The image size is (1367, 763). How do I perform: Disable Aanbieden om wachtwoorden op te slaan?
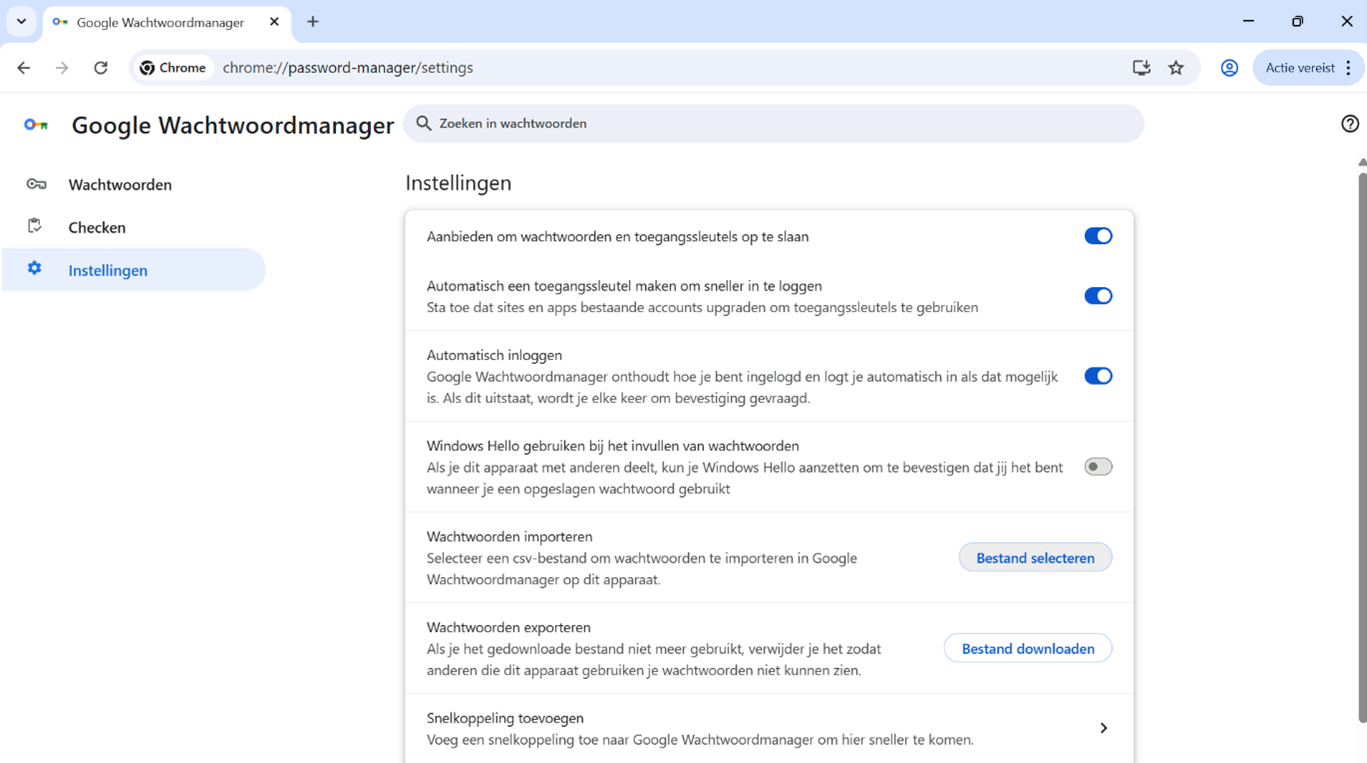(x=1097, y=236)
